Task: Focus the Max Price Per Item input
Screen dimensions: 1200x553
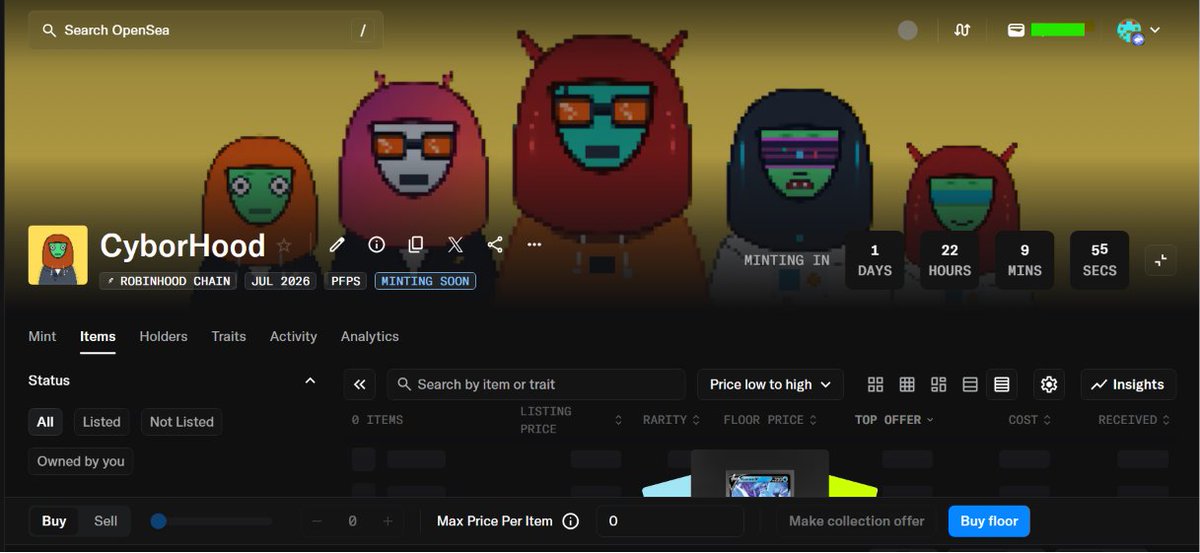Action: pos(670,521)
